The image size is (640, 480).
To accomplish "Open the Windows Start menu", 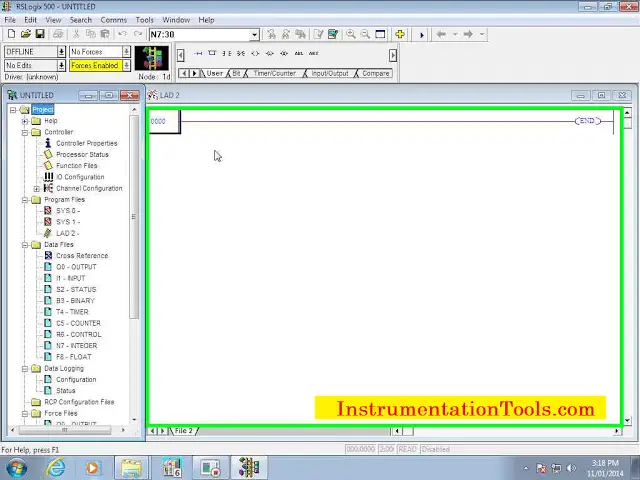I will click(16, 468).
